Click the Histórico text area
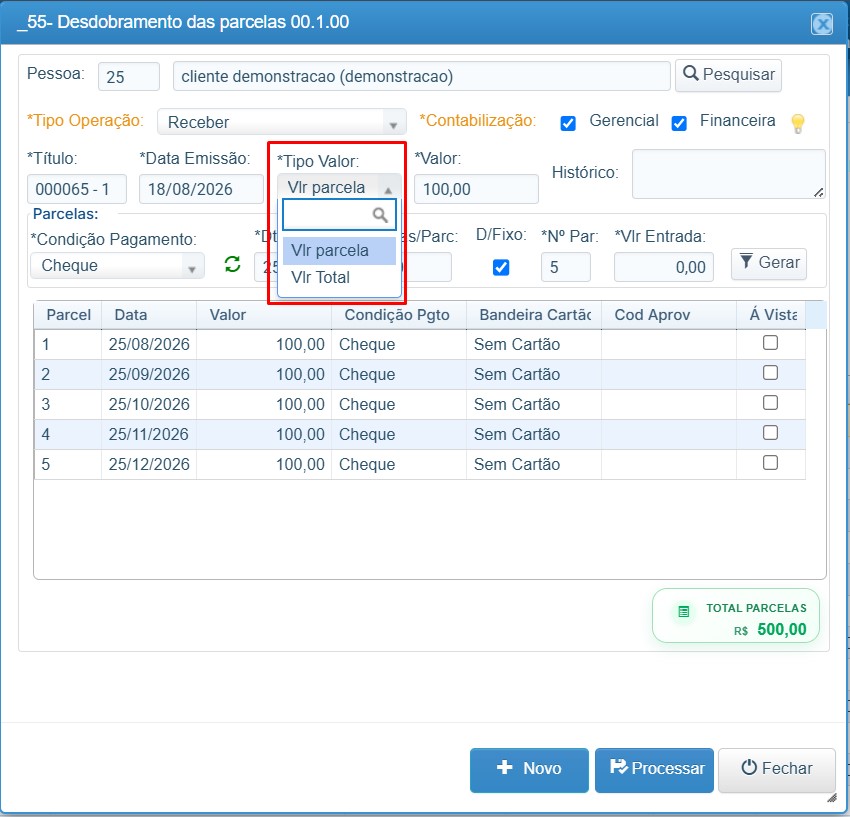This screenshot has height=817, width=850. pyautogui.click(x=729, y=174)
